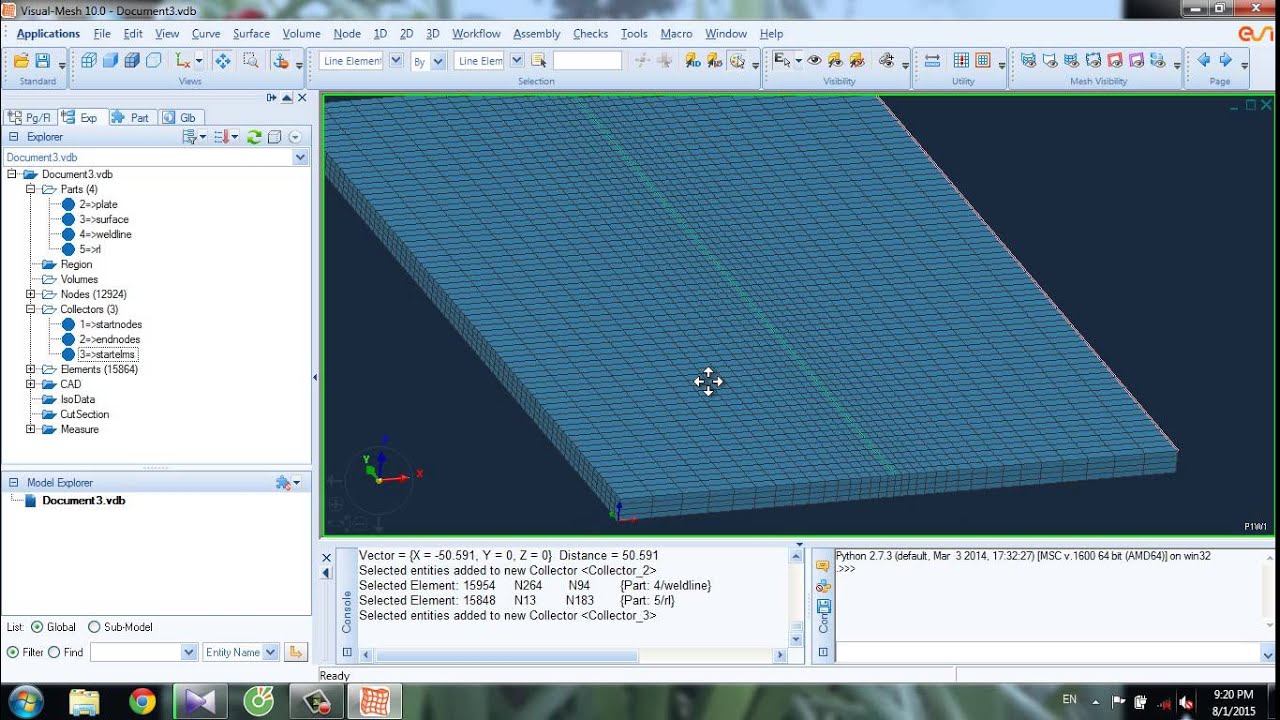Screen dimensions: 1280x720
Task: Open a file using the Standard toolbar folder icon
Action: click(21, 61)
